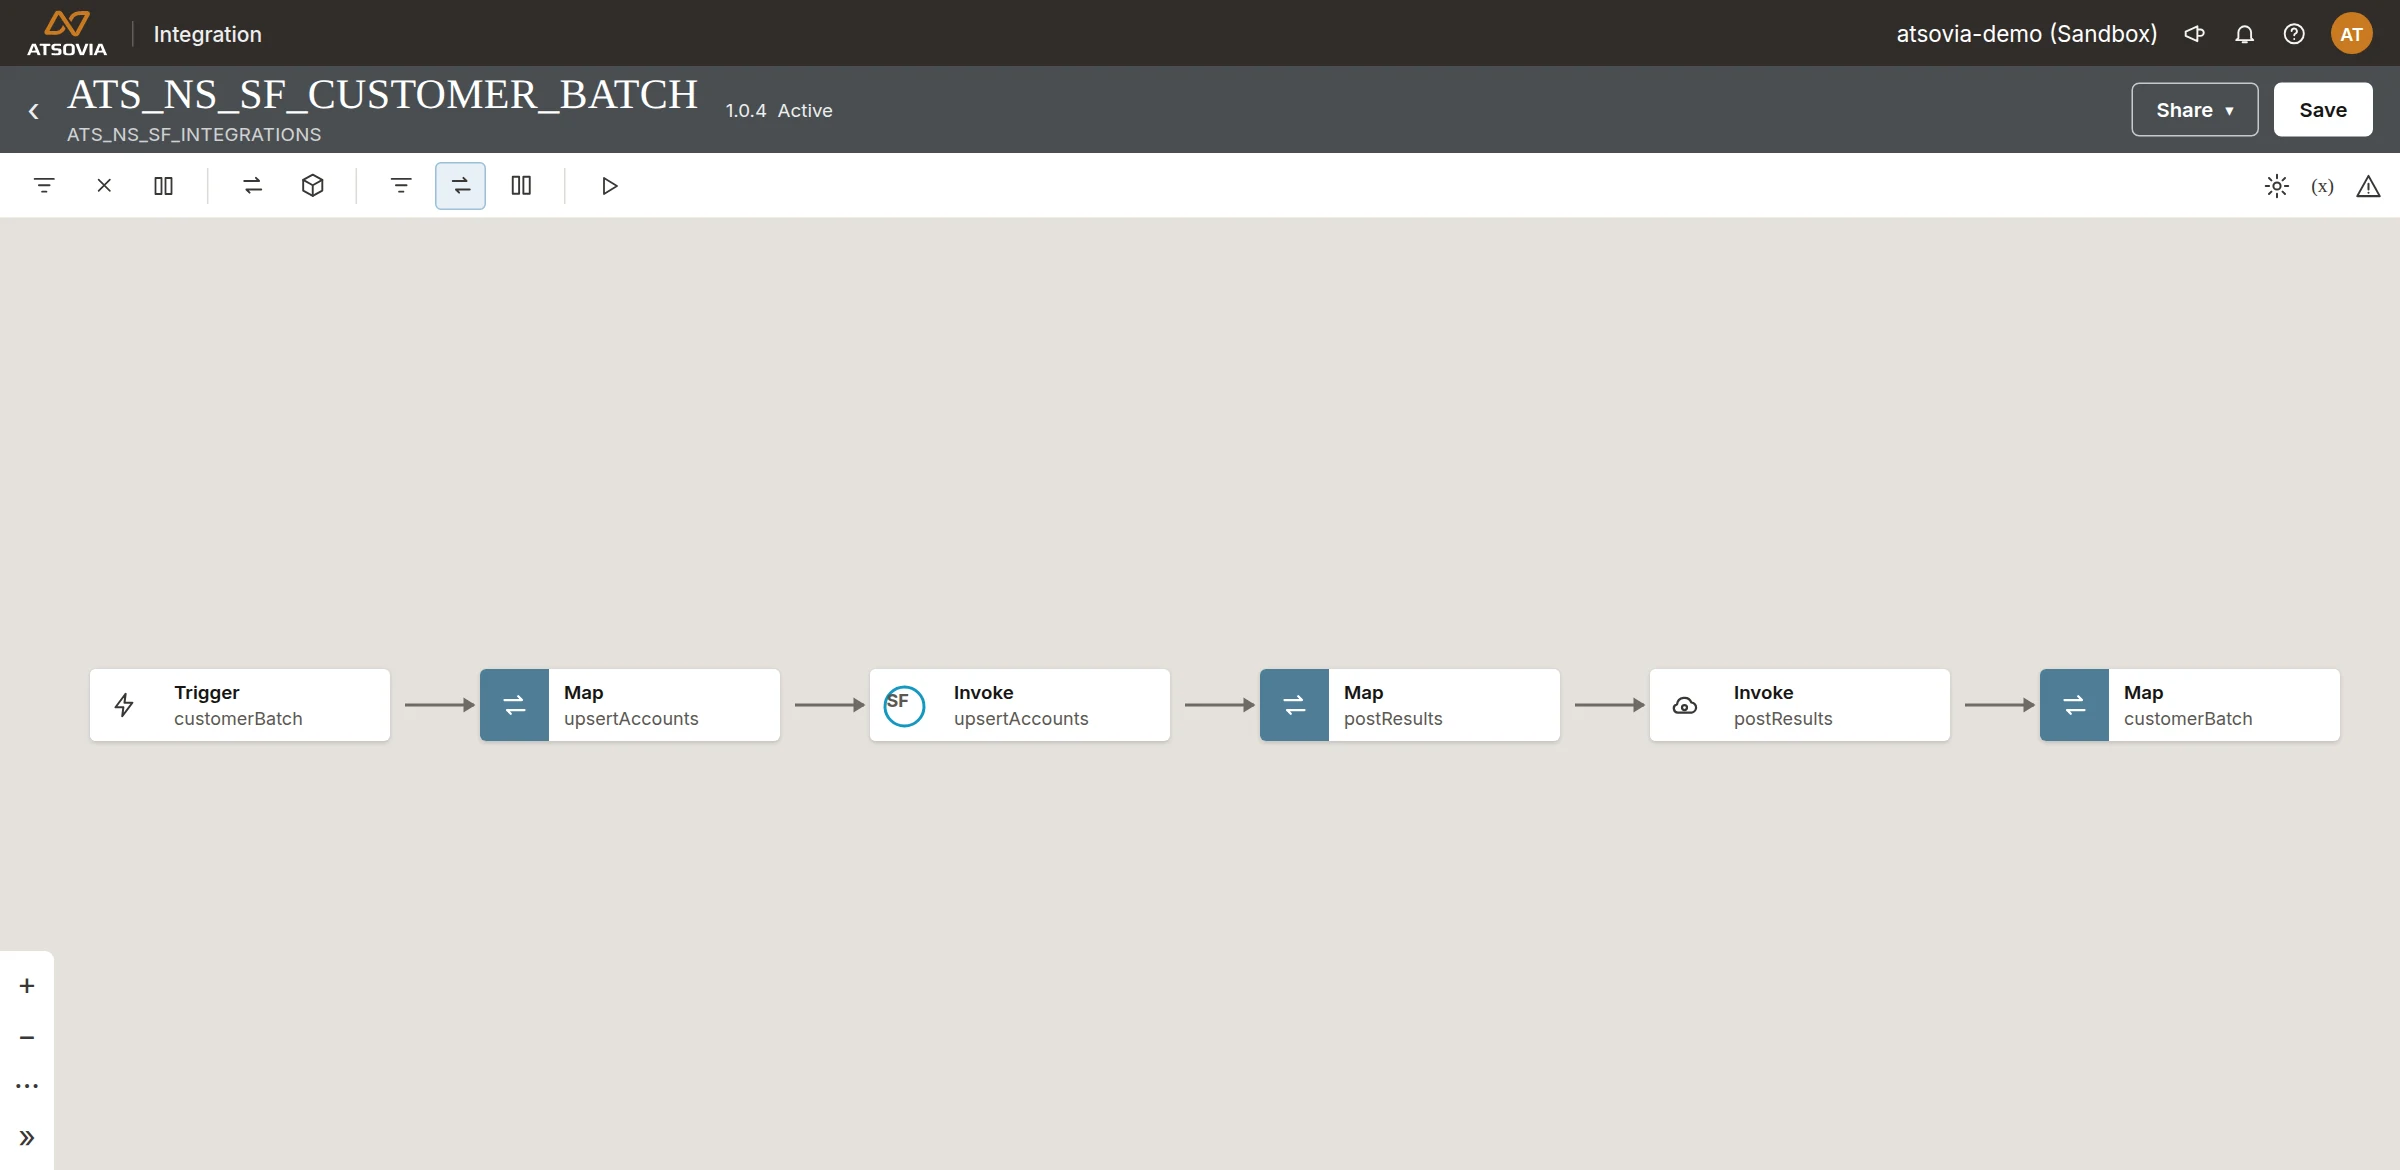Click the 1.0.4 version label
Viewport: 2400px width, 1170px height.
pos(746,111)
